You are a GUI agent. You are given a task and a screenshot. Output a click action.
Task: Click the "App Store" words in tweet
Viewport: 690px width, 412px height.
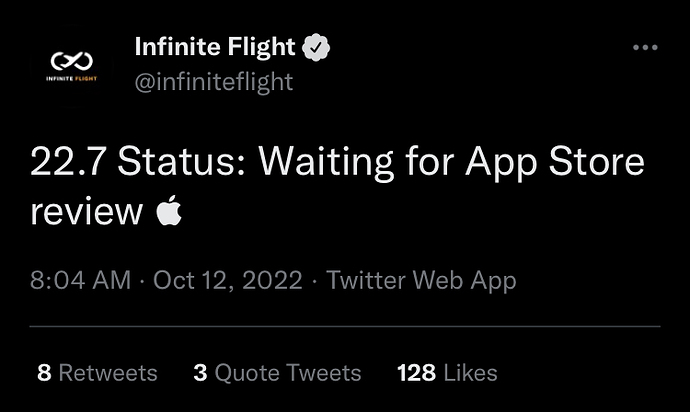(x=555, y=163)
